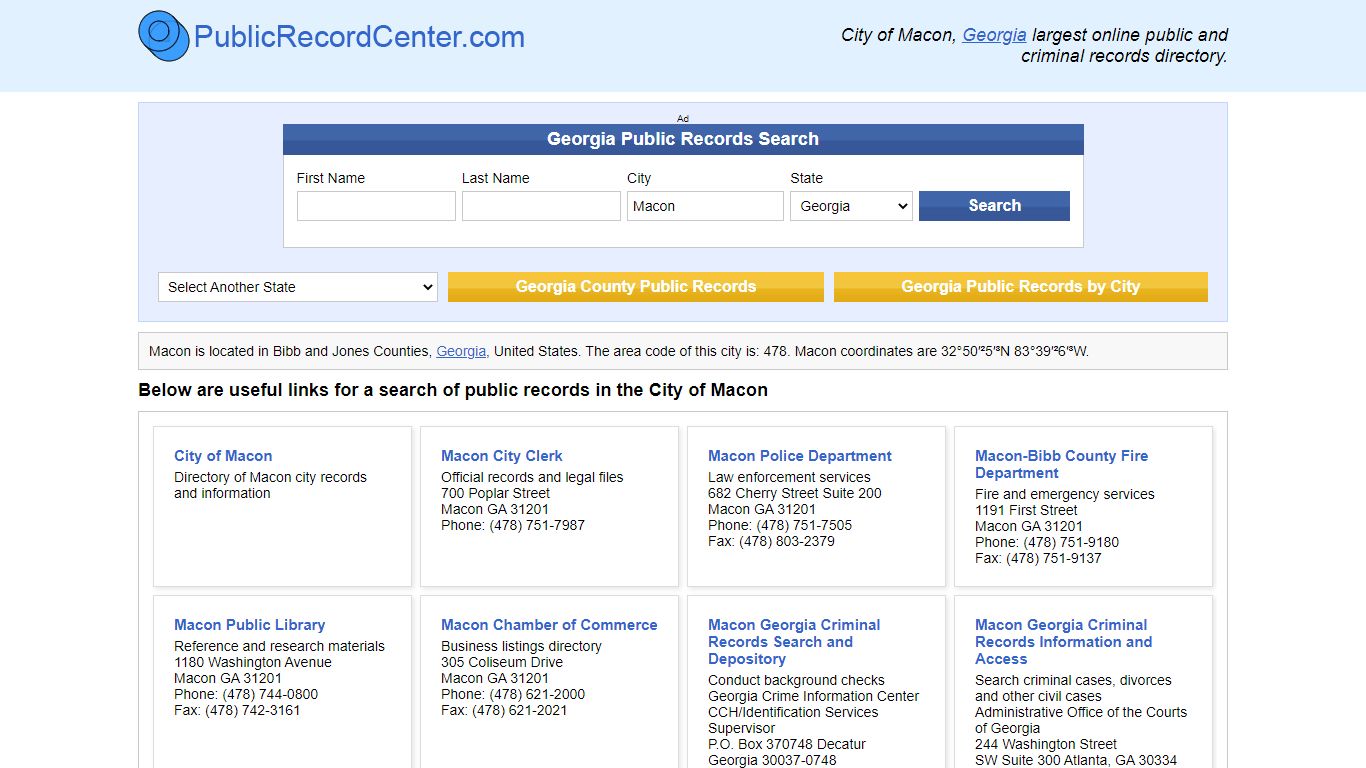1366x768 pixels.
Task: Expand the Select Another State dropdown
Action: pos(298,287)
